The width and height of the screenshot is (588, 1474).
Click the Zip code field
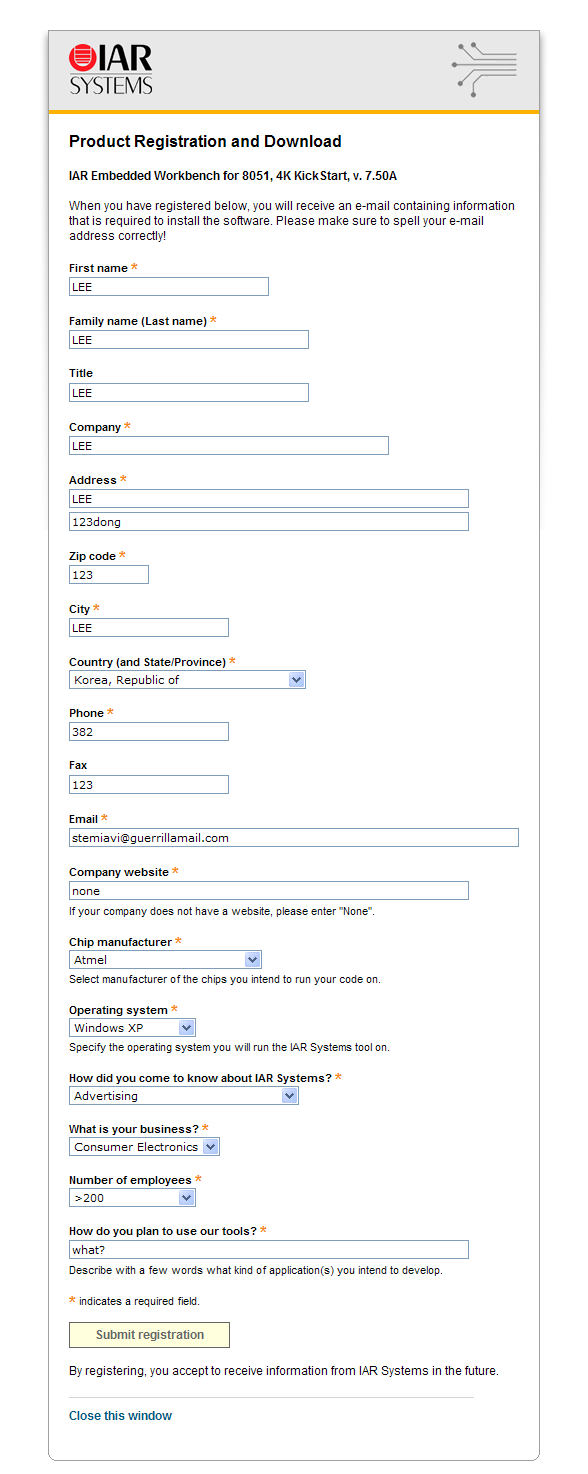(109, 575)
